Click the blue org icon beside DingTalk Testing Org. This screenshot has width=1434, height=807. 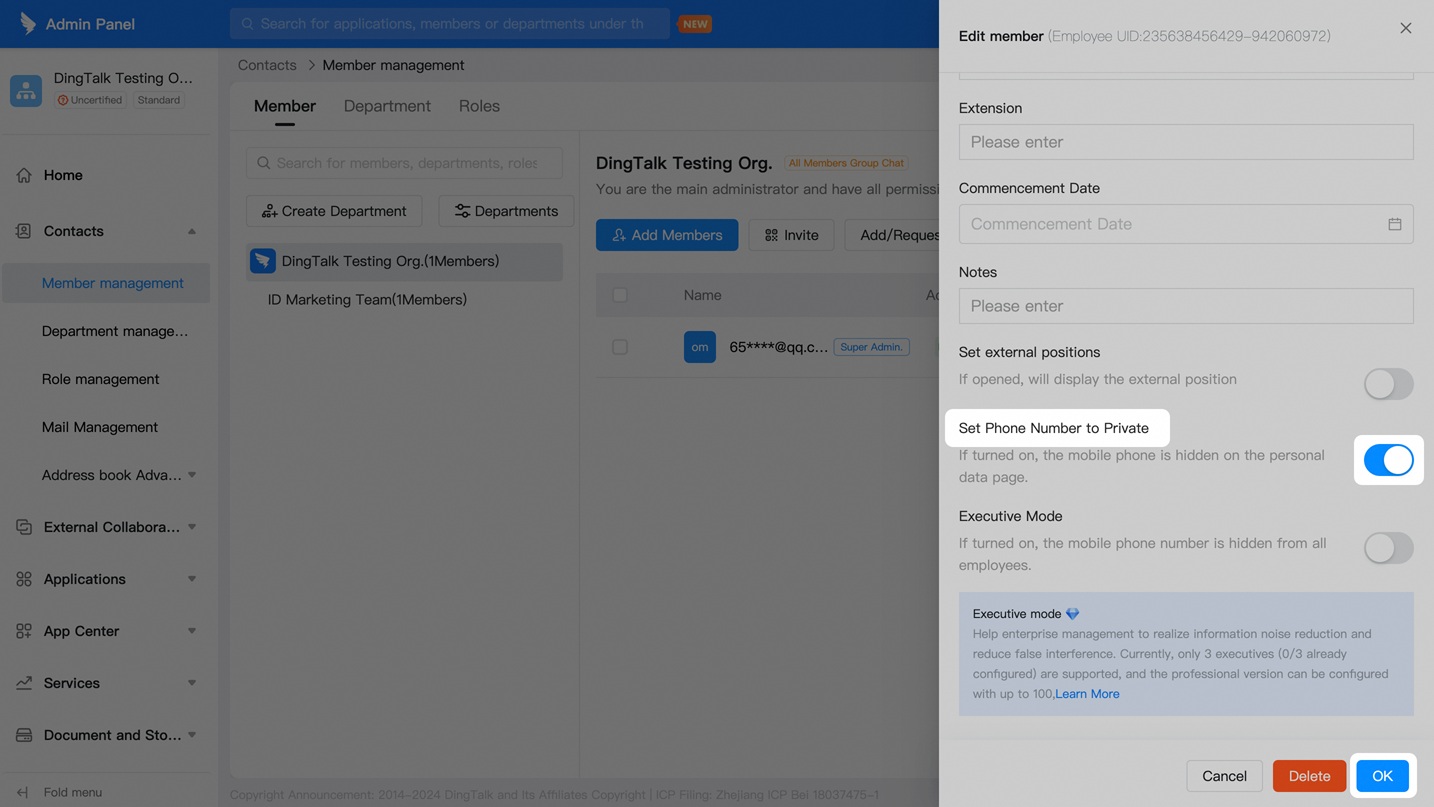tap(263, 261)
